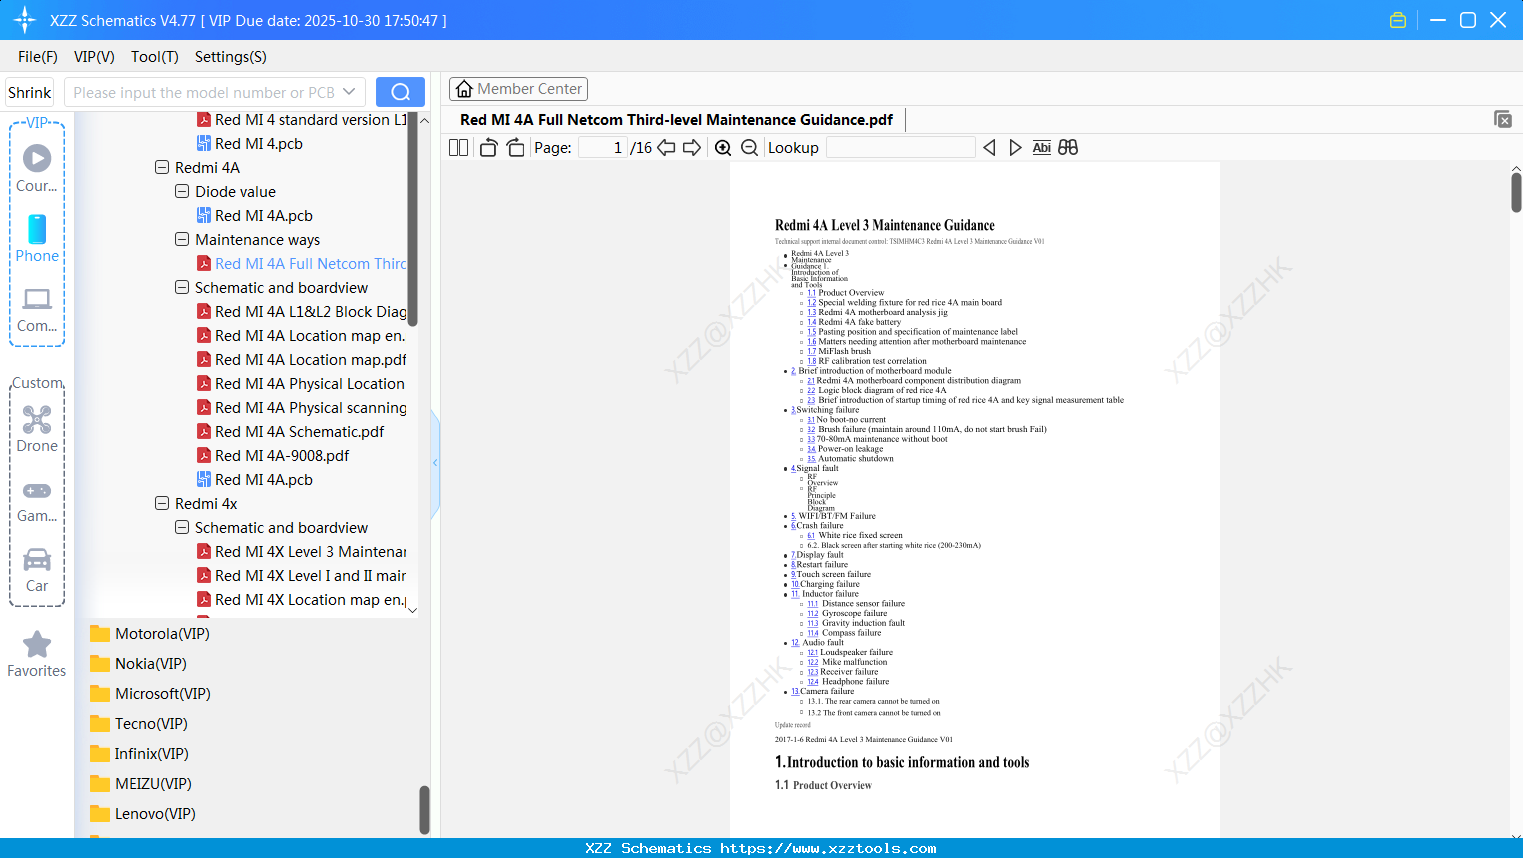Zoom out of the PDF
Image resolution: width=1523 pixels, height=858 pixels.
tap(749, 148)
